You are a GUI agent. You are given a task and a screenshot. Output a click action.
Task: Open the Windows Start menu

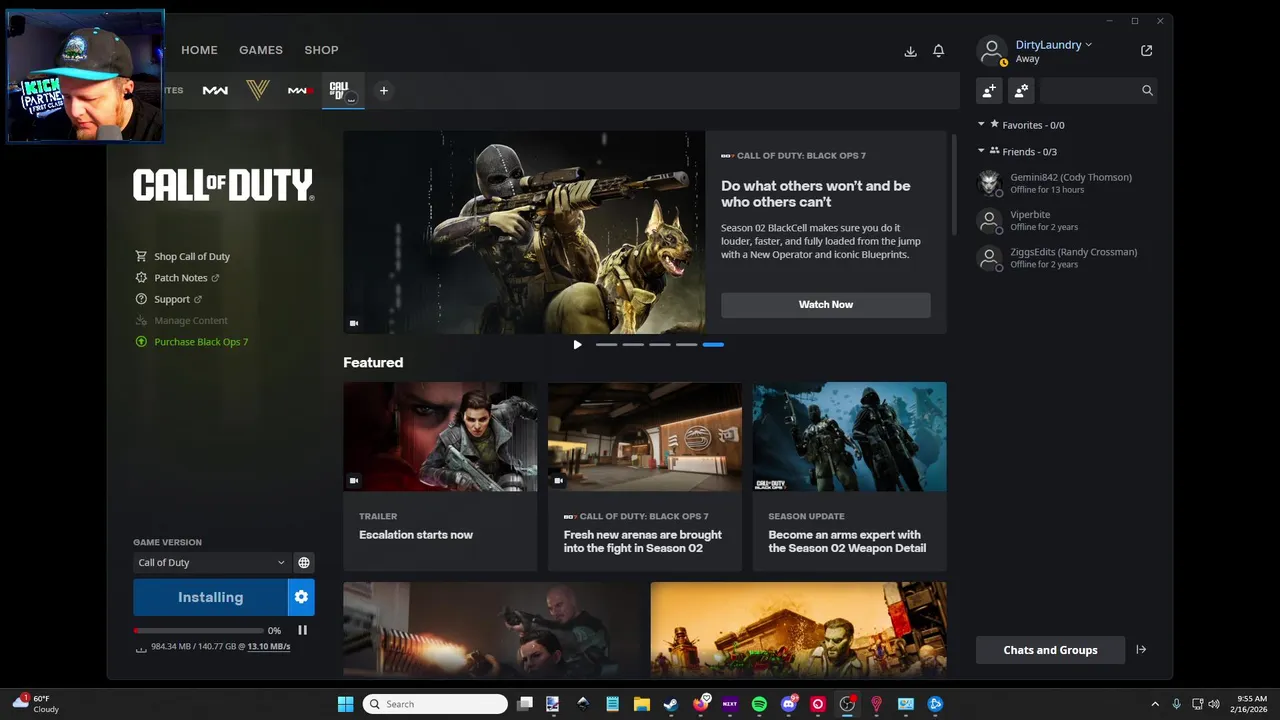(345, 704)
